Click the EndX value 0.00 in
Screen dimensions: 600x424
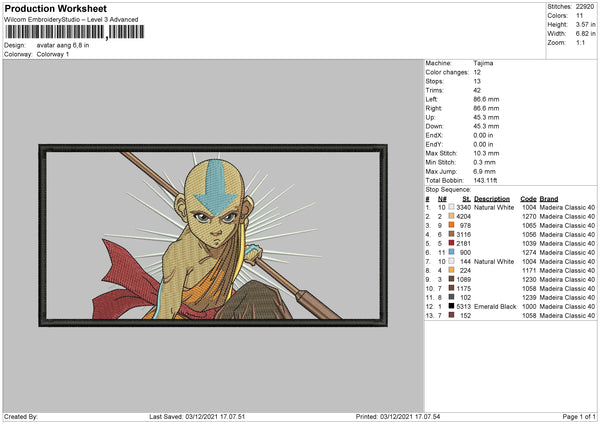coord(483,135)
